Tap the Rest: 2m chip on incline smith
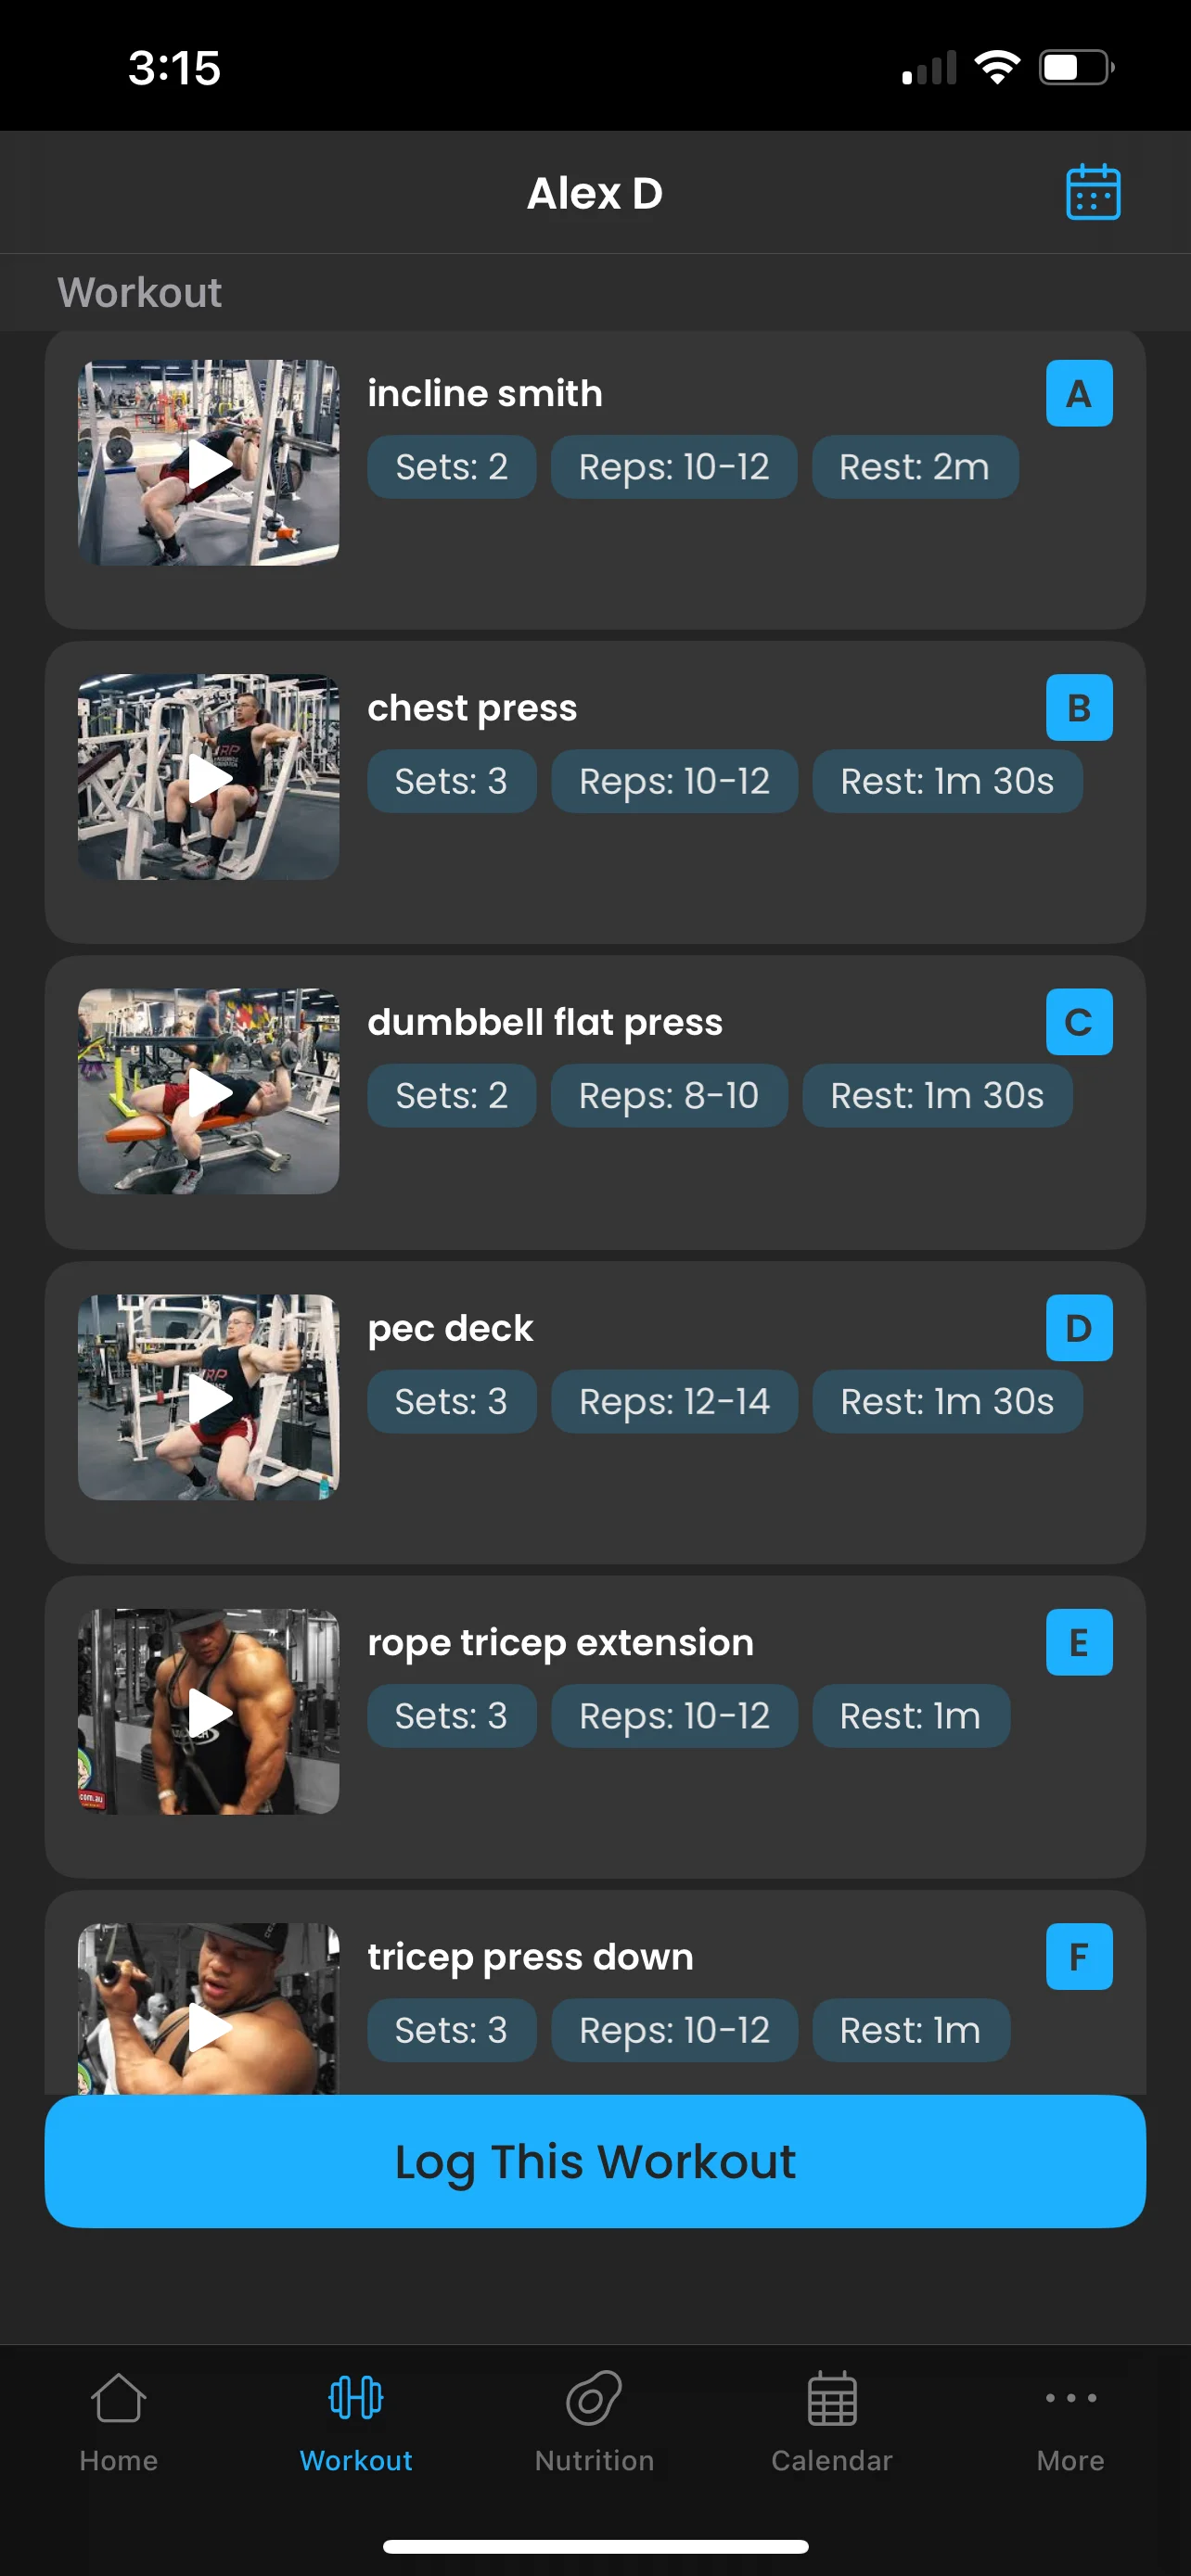The image size is (1191, 2576). pyautogui.click(x=914, y=467)
